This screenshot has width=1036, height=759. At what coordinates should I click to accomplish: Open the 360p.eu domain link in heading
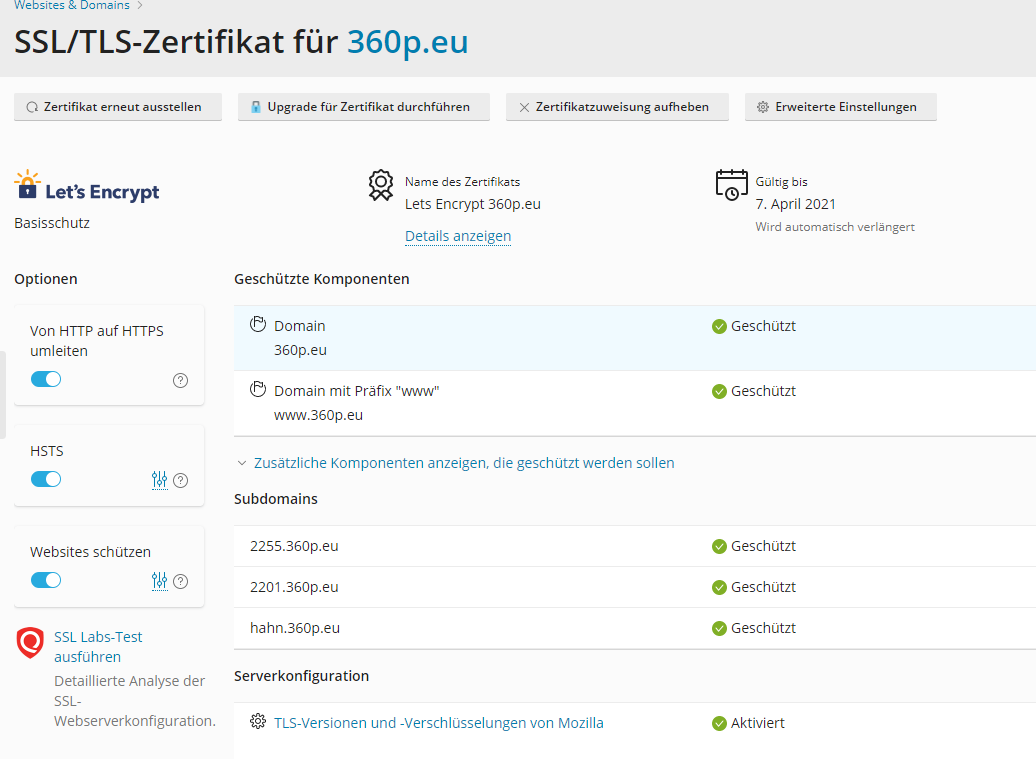pos(407,42)
